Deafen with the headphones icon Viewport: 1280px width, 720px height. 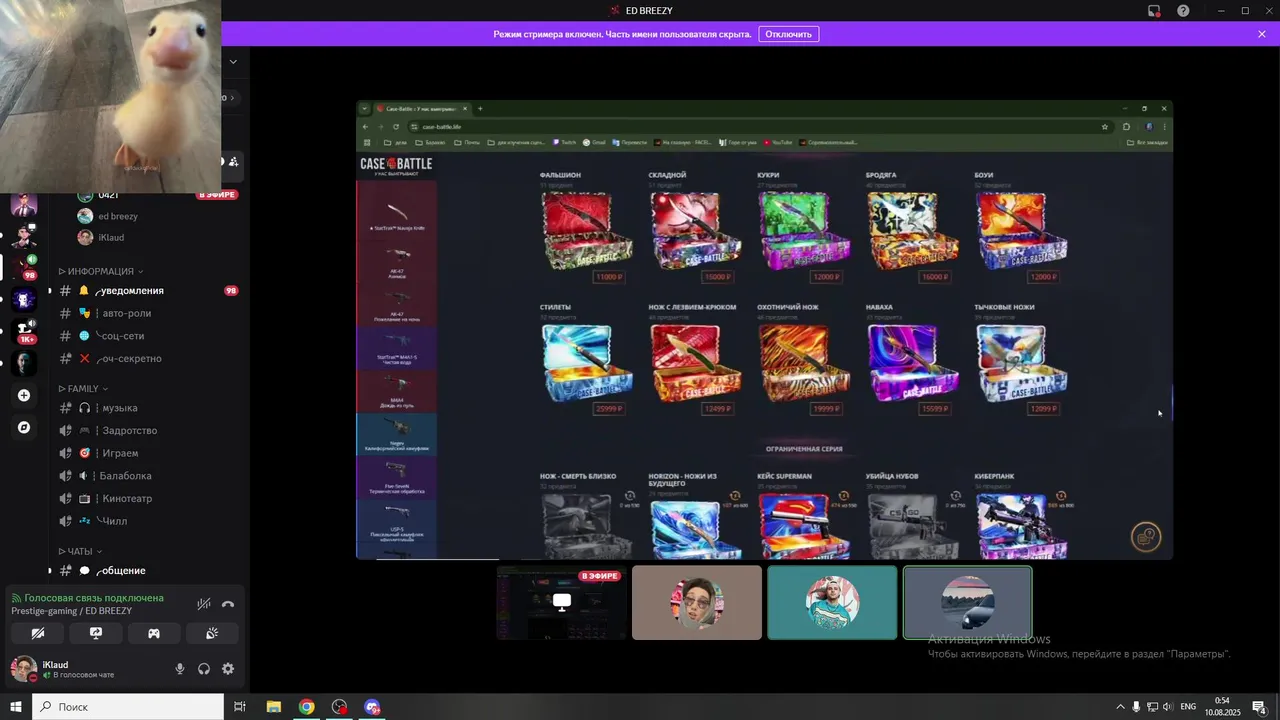204,669
